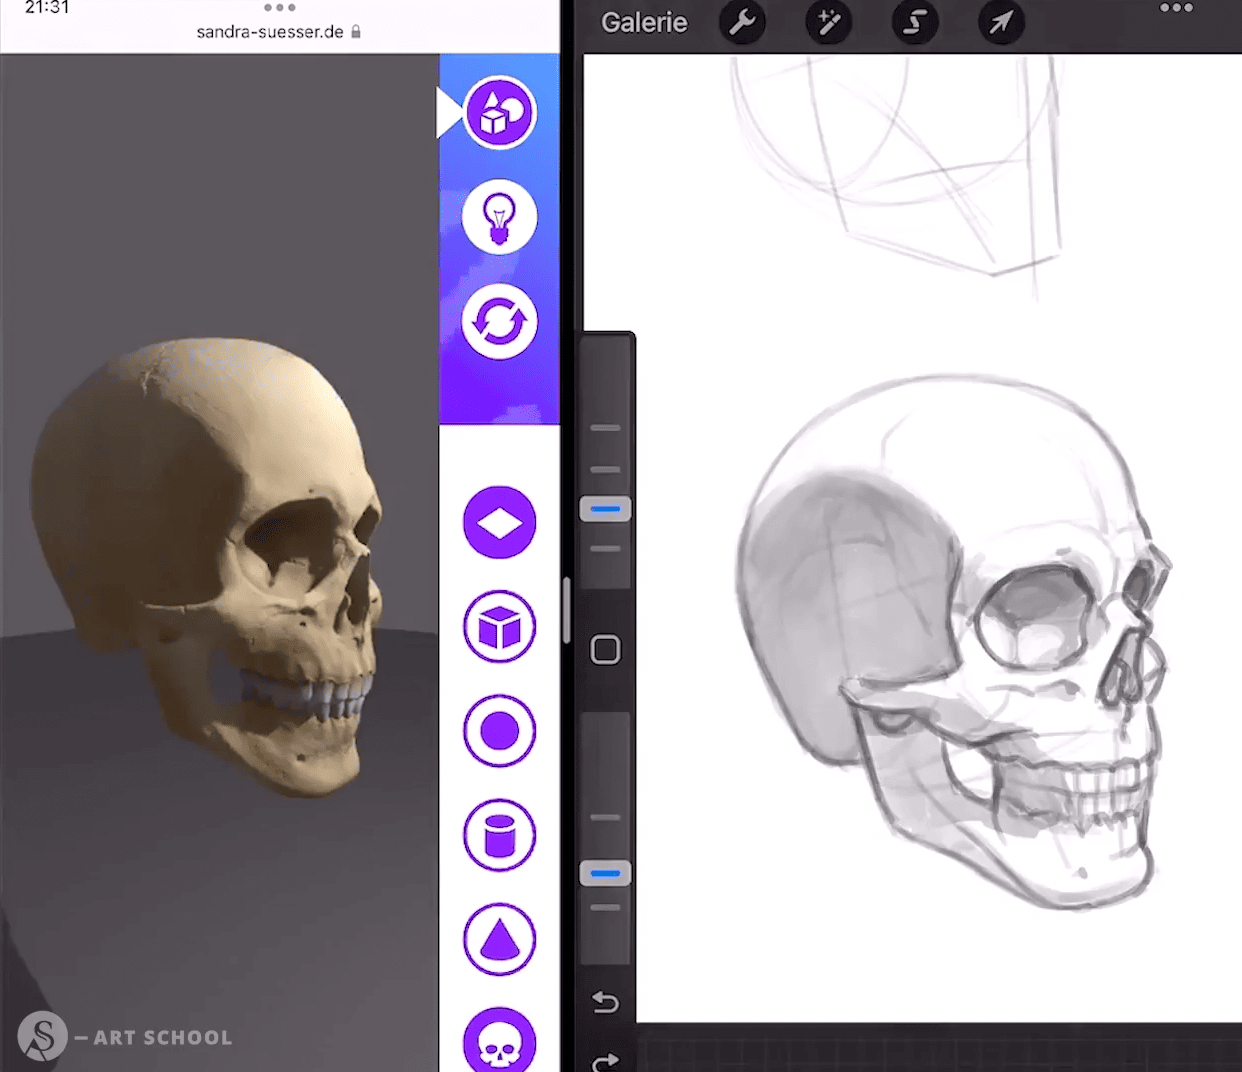Open browser window's three-dot multitasking menu
The width and height of the screenshot is (1242, 1072).
[280, 8]
